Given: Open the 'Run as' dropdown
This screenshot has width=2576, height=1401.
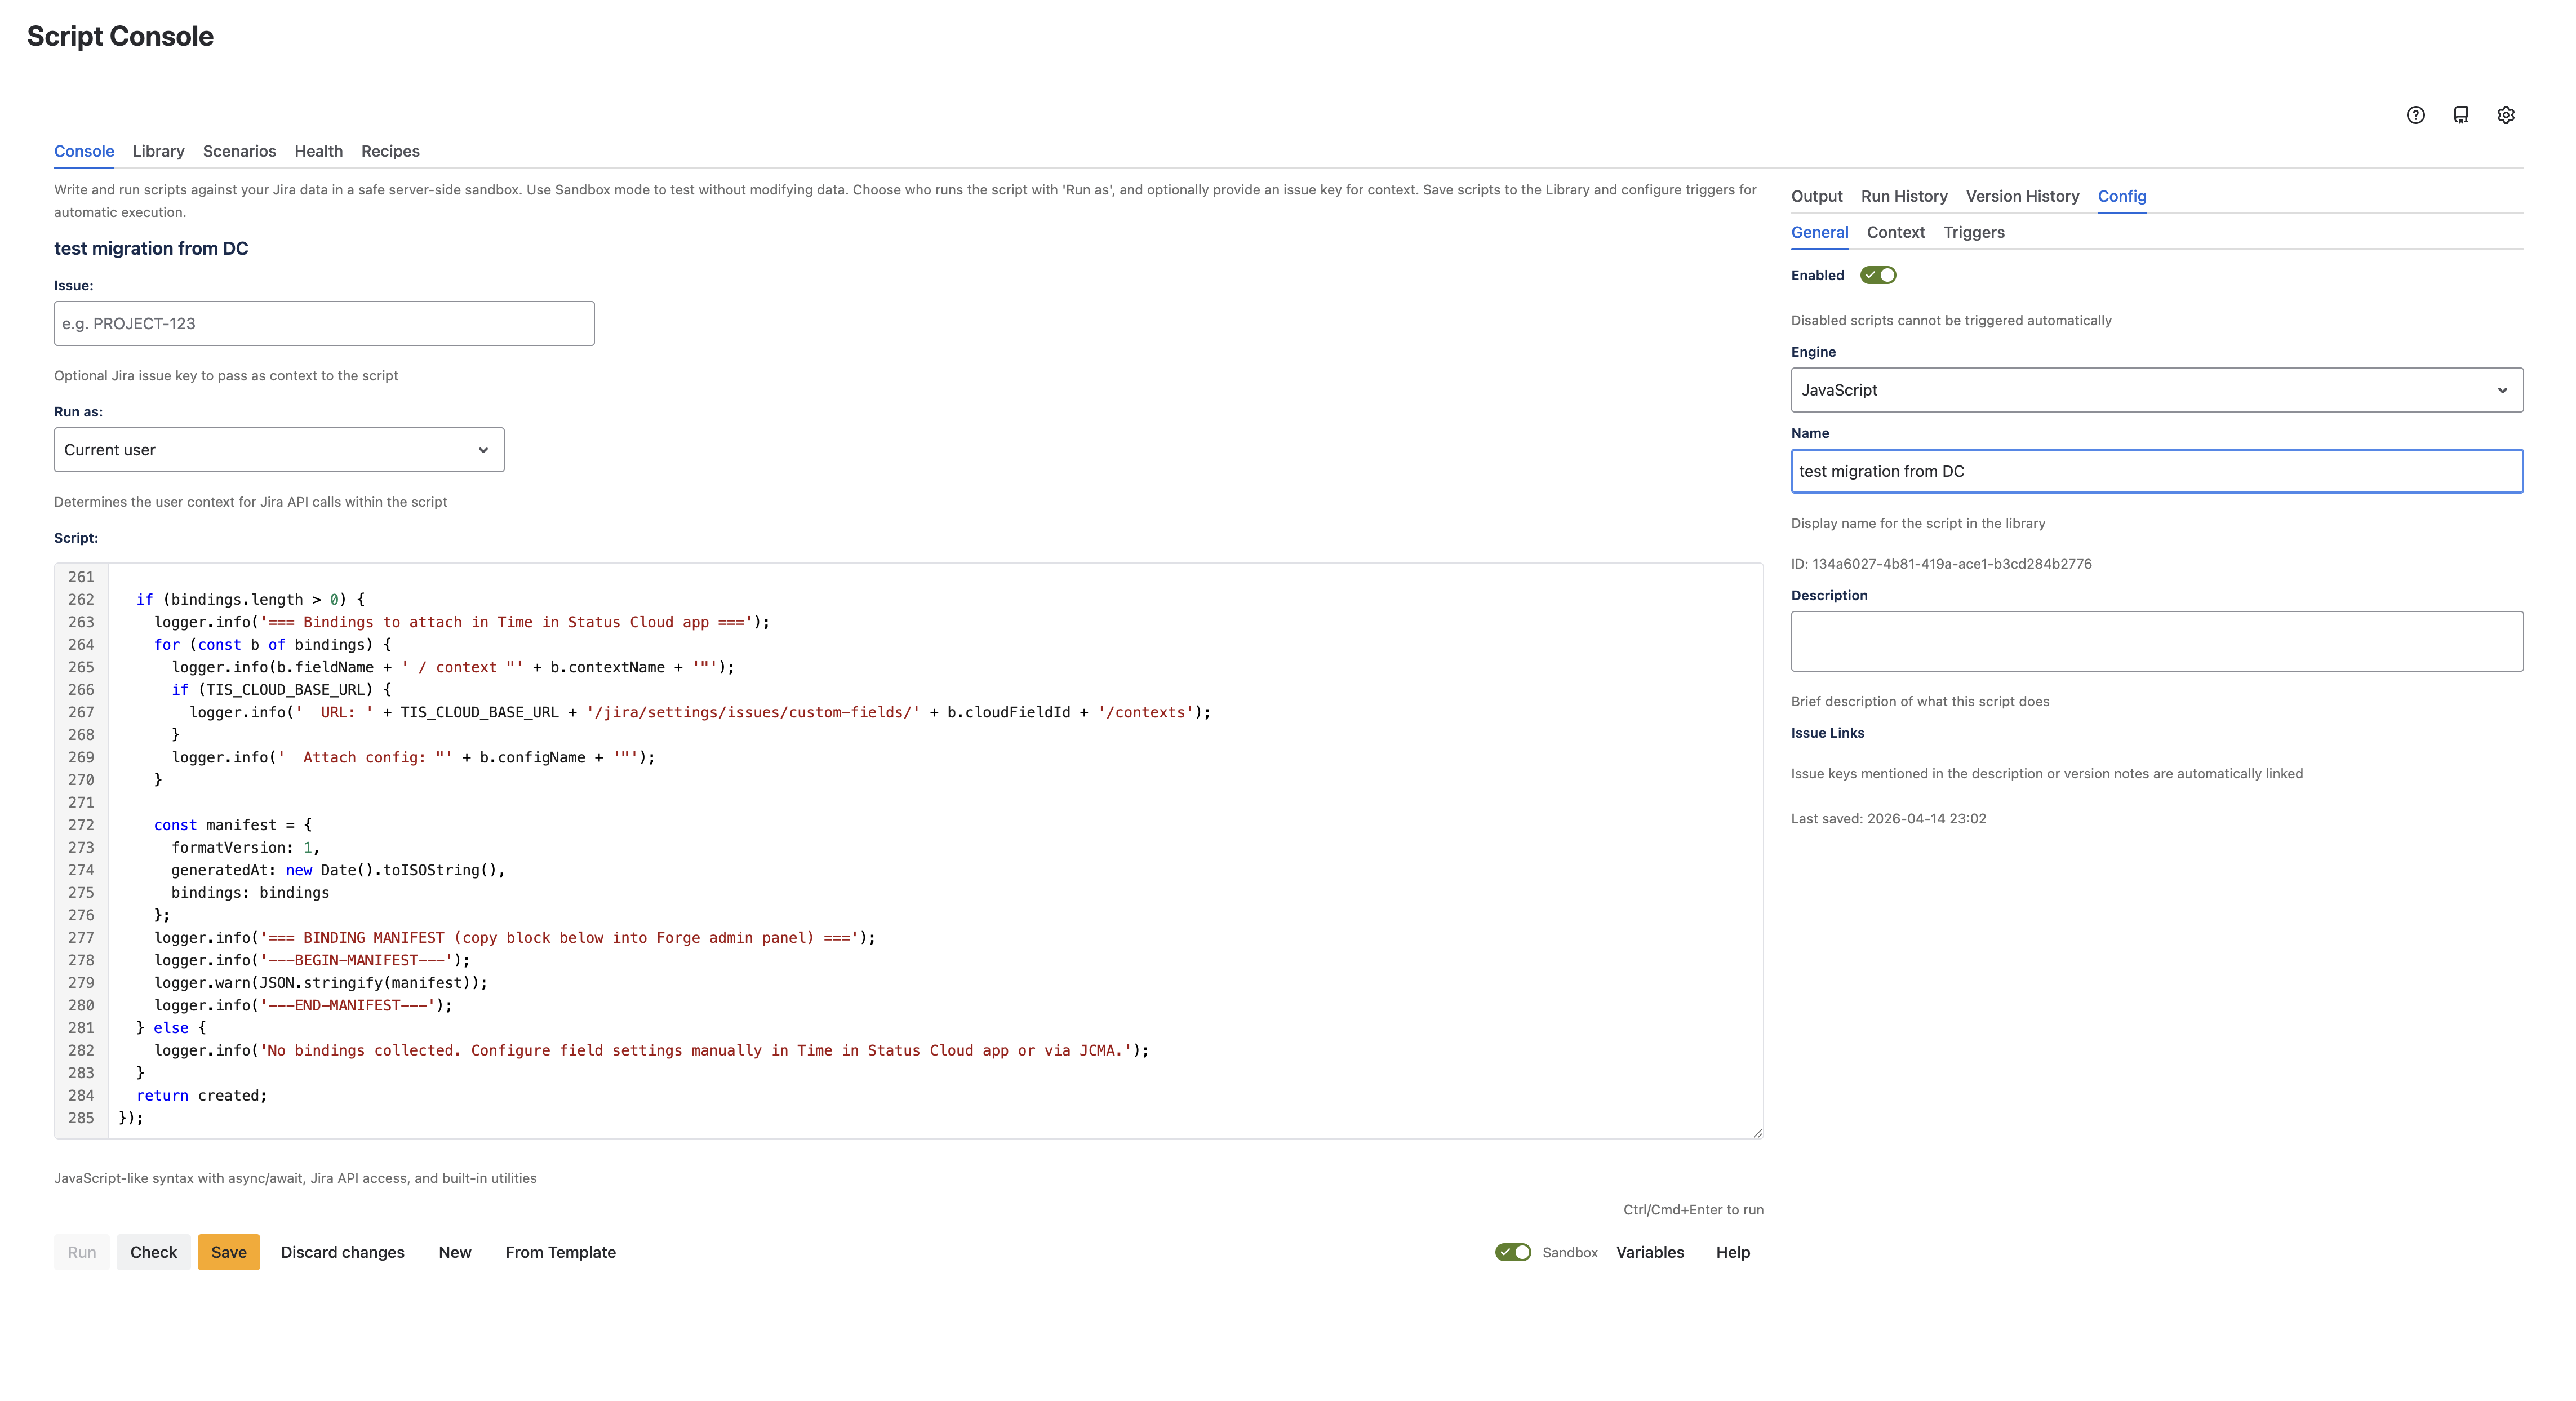Looking at the screenshot, I should click(x=278, y=449).
